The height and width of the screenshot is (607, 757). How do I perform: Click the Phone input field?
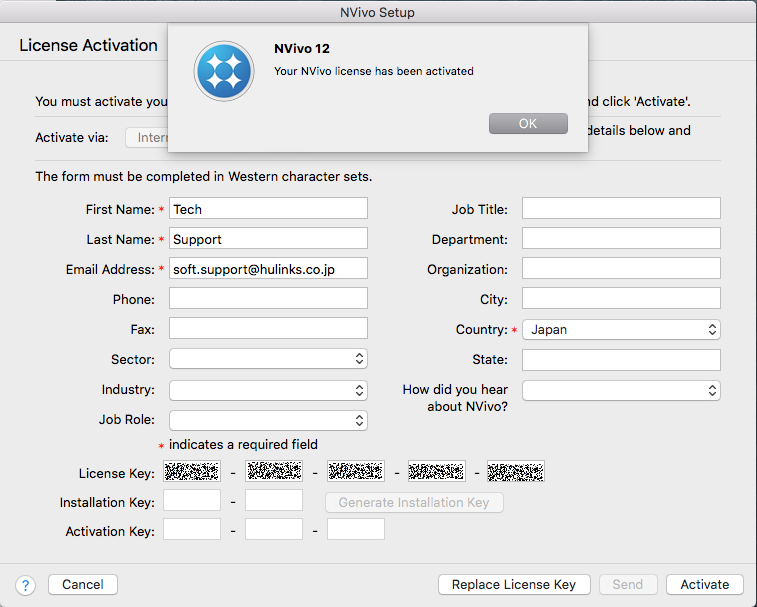coord(268,298)
